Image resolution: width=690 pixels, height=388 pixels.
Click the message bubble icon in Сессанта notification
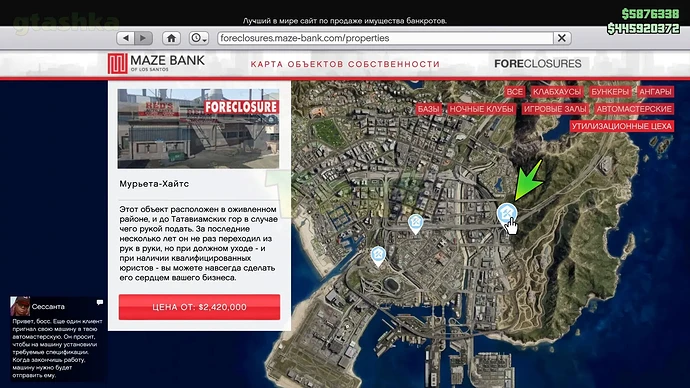click(x=100, y=302)
